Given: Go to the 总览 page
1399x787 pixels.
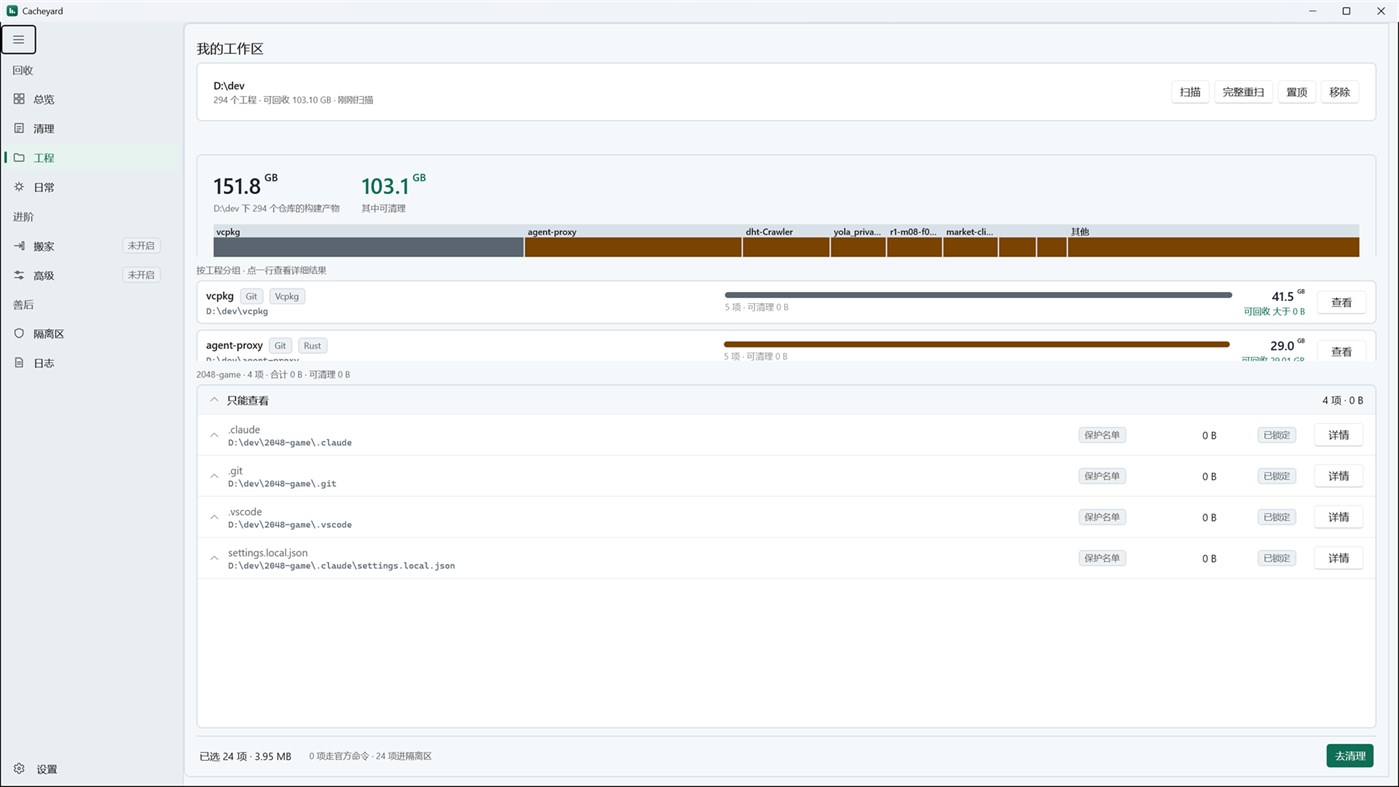Looking at the screenshot, I should coord(92,99).
